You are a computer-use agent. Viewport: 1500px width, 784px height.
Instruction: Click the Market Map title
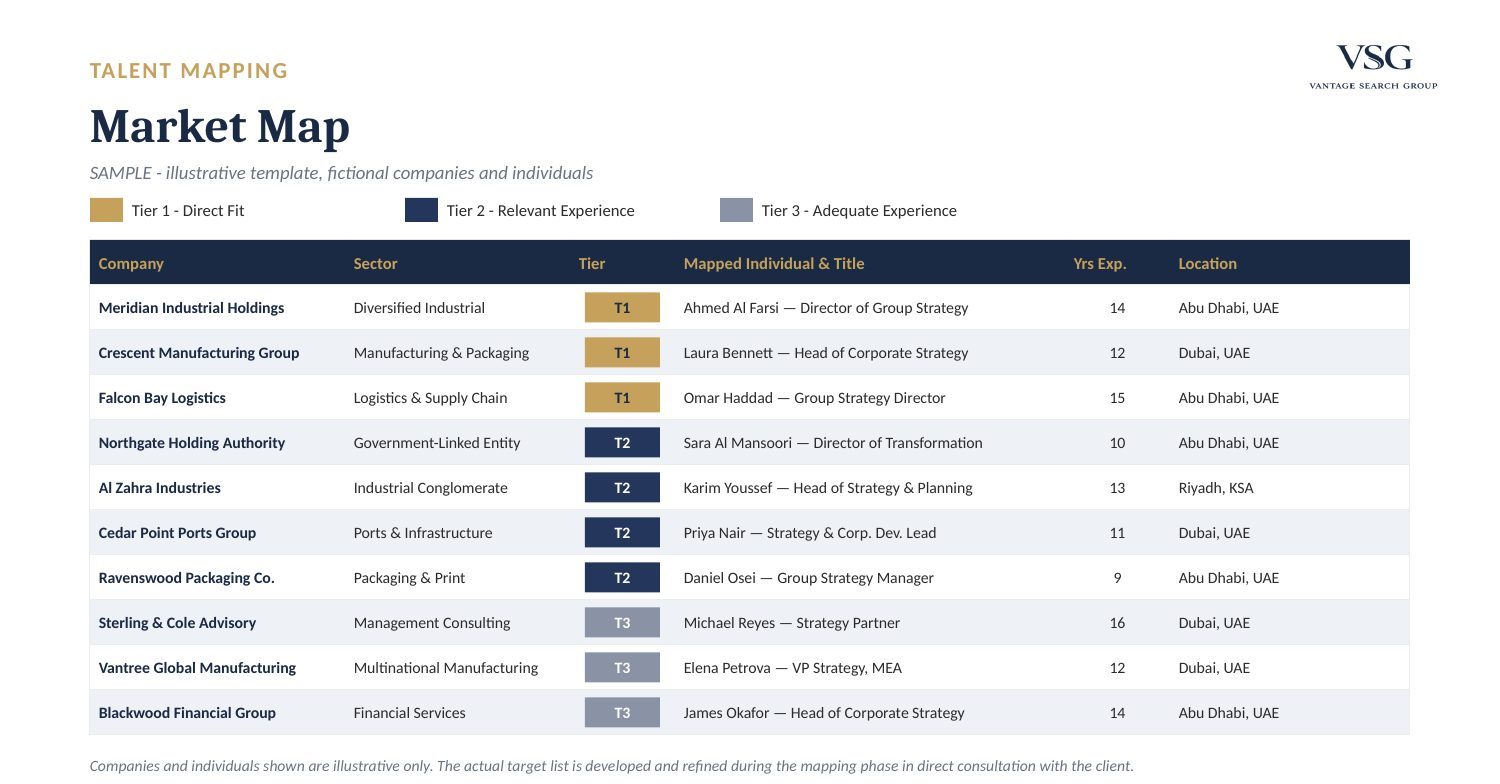220,127
